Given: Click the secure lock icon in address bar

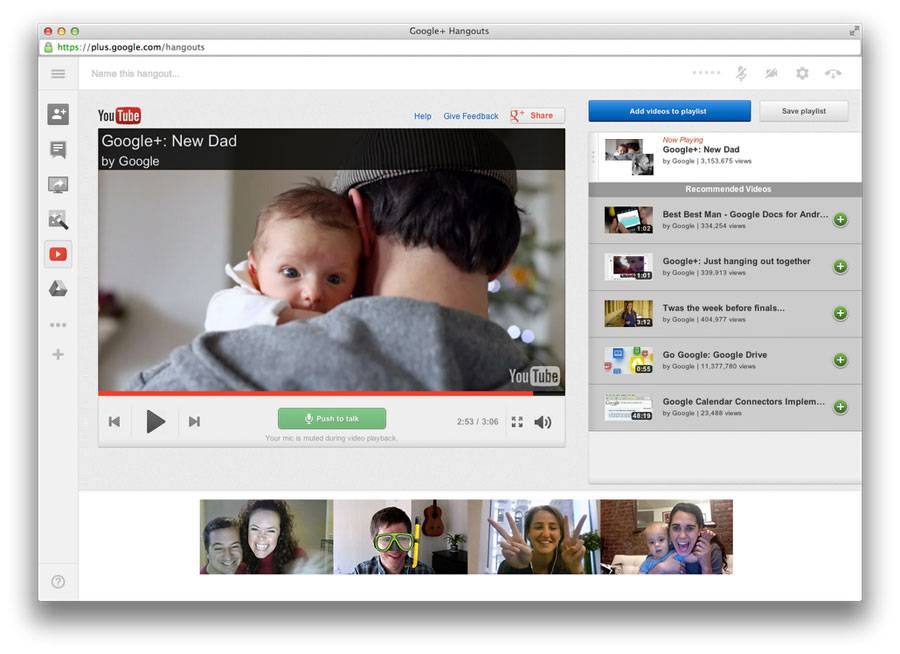Looking at the screenshot, I should (48, 47).
